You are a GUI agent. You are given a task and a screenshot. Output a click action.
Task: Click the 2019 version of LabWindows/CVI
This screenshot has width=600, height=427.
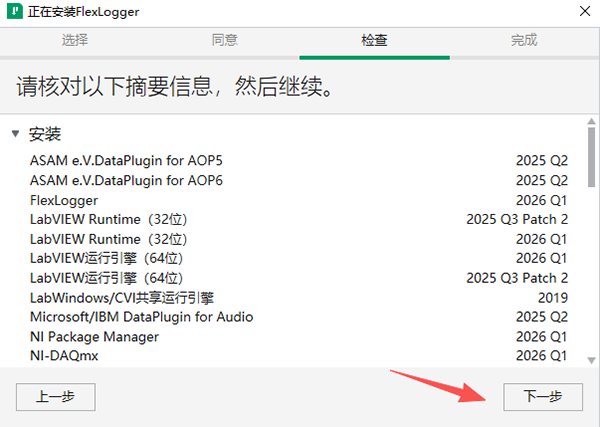pos(553,298)
